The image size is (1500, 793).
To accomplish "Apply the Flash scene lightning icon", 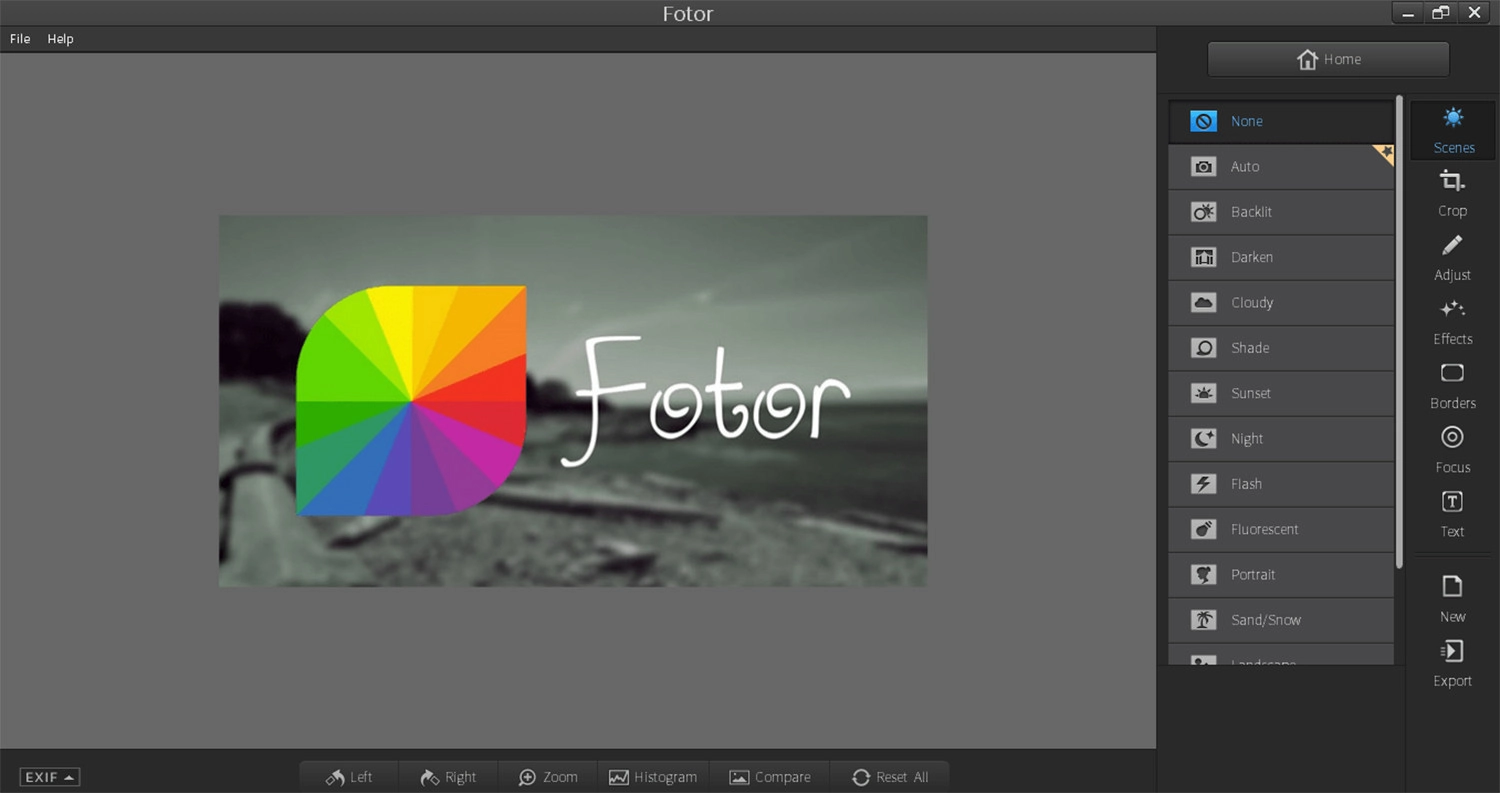I will pyautogui.click(x=1203, y=484).
